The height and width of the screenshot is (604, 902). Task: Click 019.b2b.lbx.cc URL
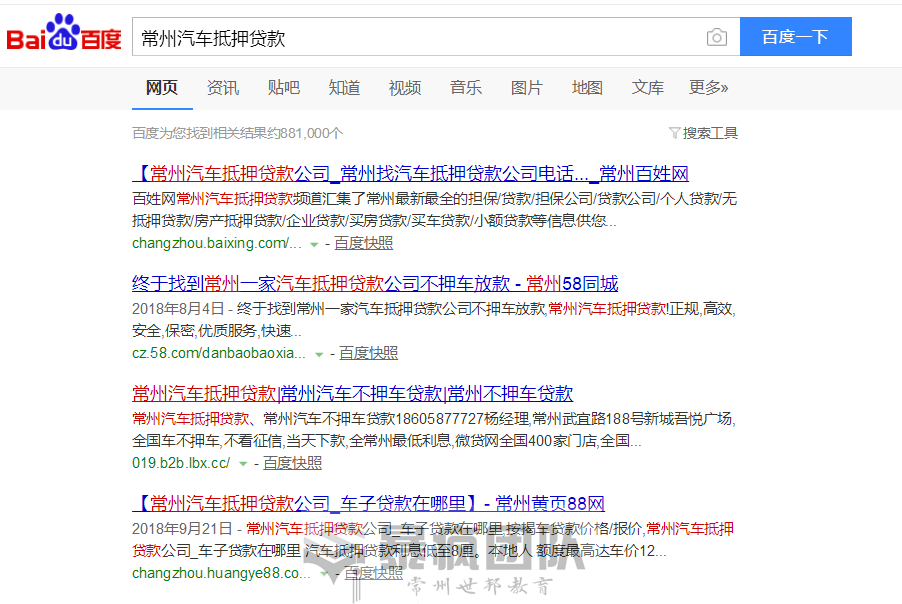(x=181, y=463)
